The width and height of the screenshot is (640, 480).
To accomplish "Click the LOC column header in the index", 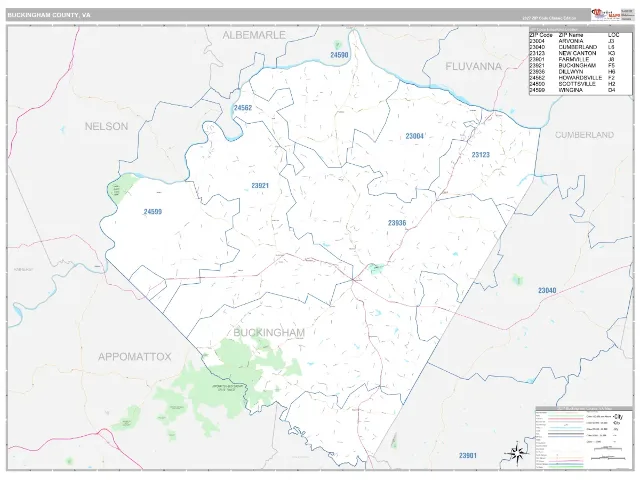I will [x=613, y=35].
